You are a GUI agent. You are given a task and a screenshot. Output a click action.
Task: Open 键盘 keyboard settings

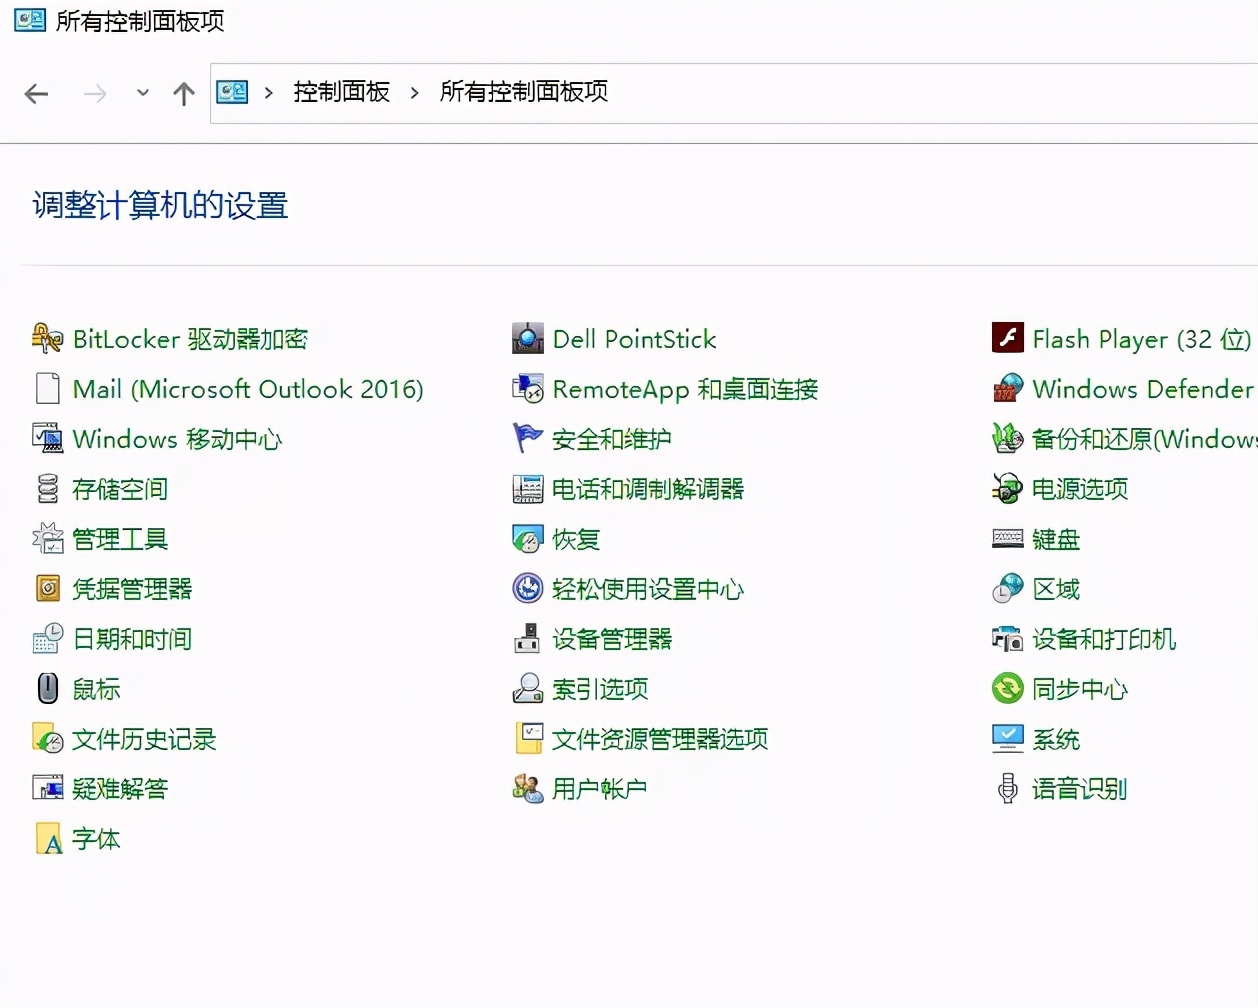[1056, 539]
